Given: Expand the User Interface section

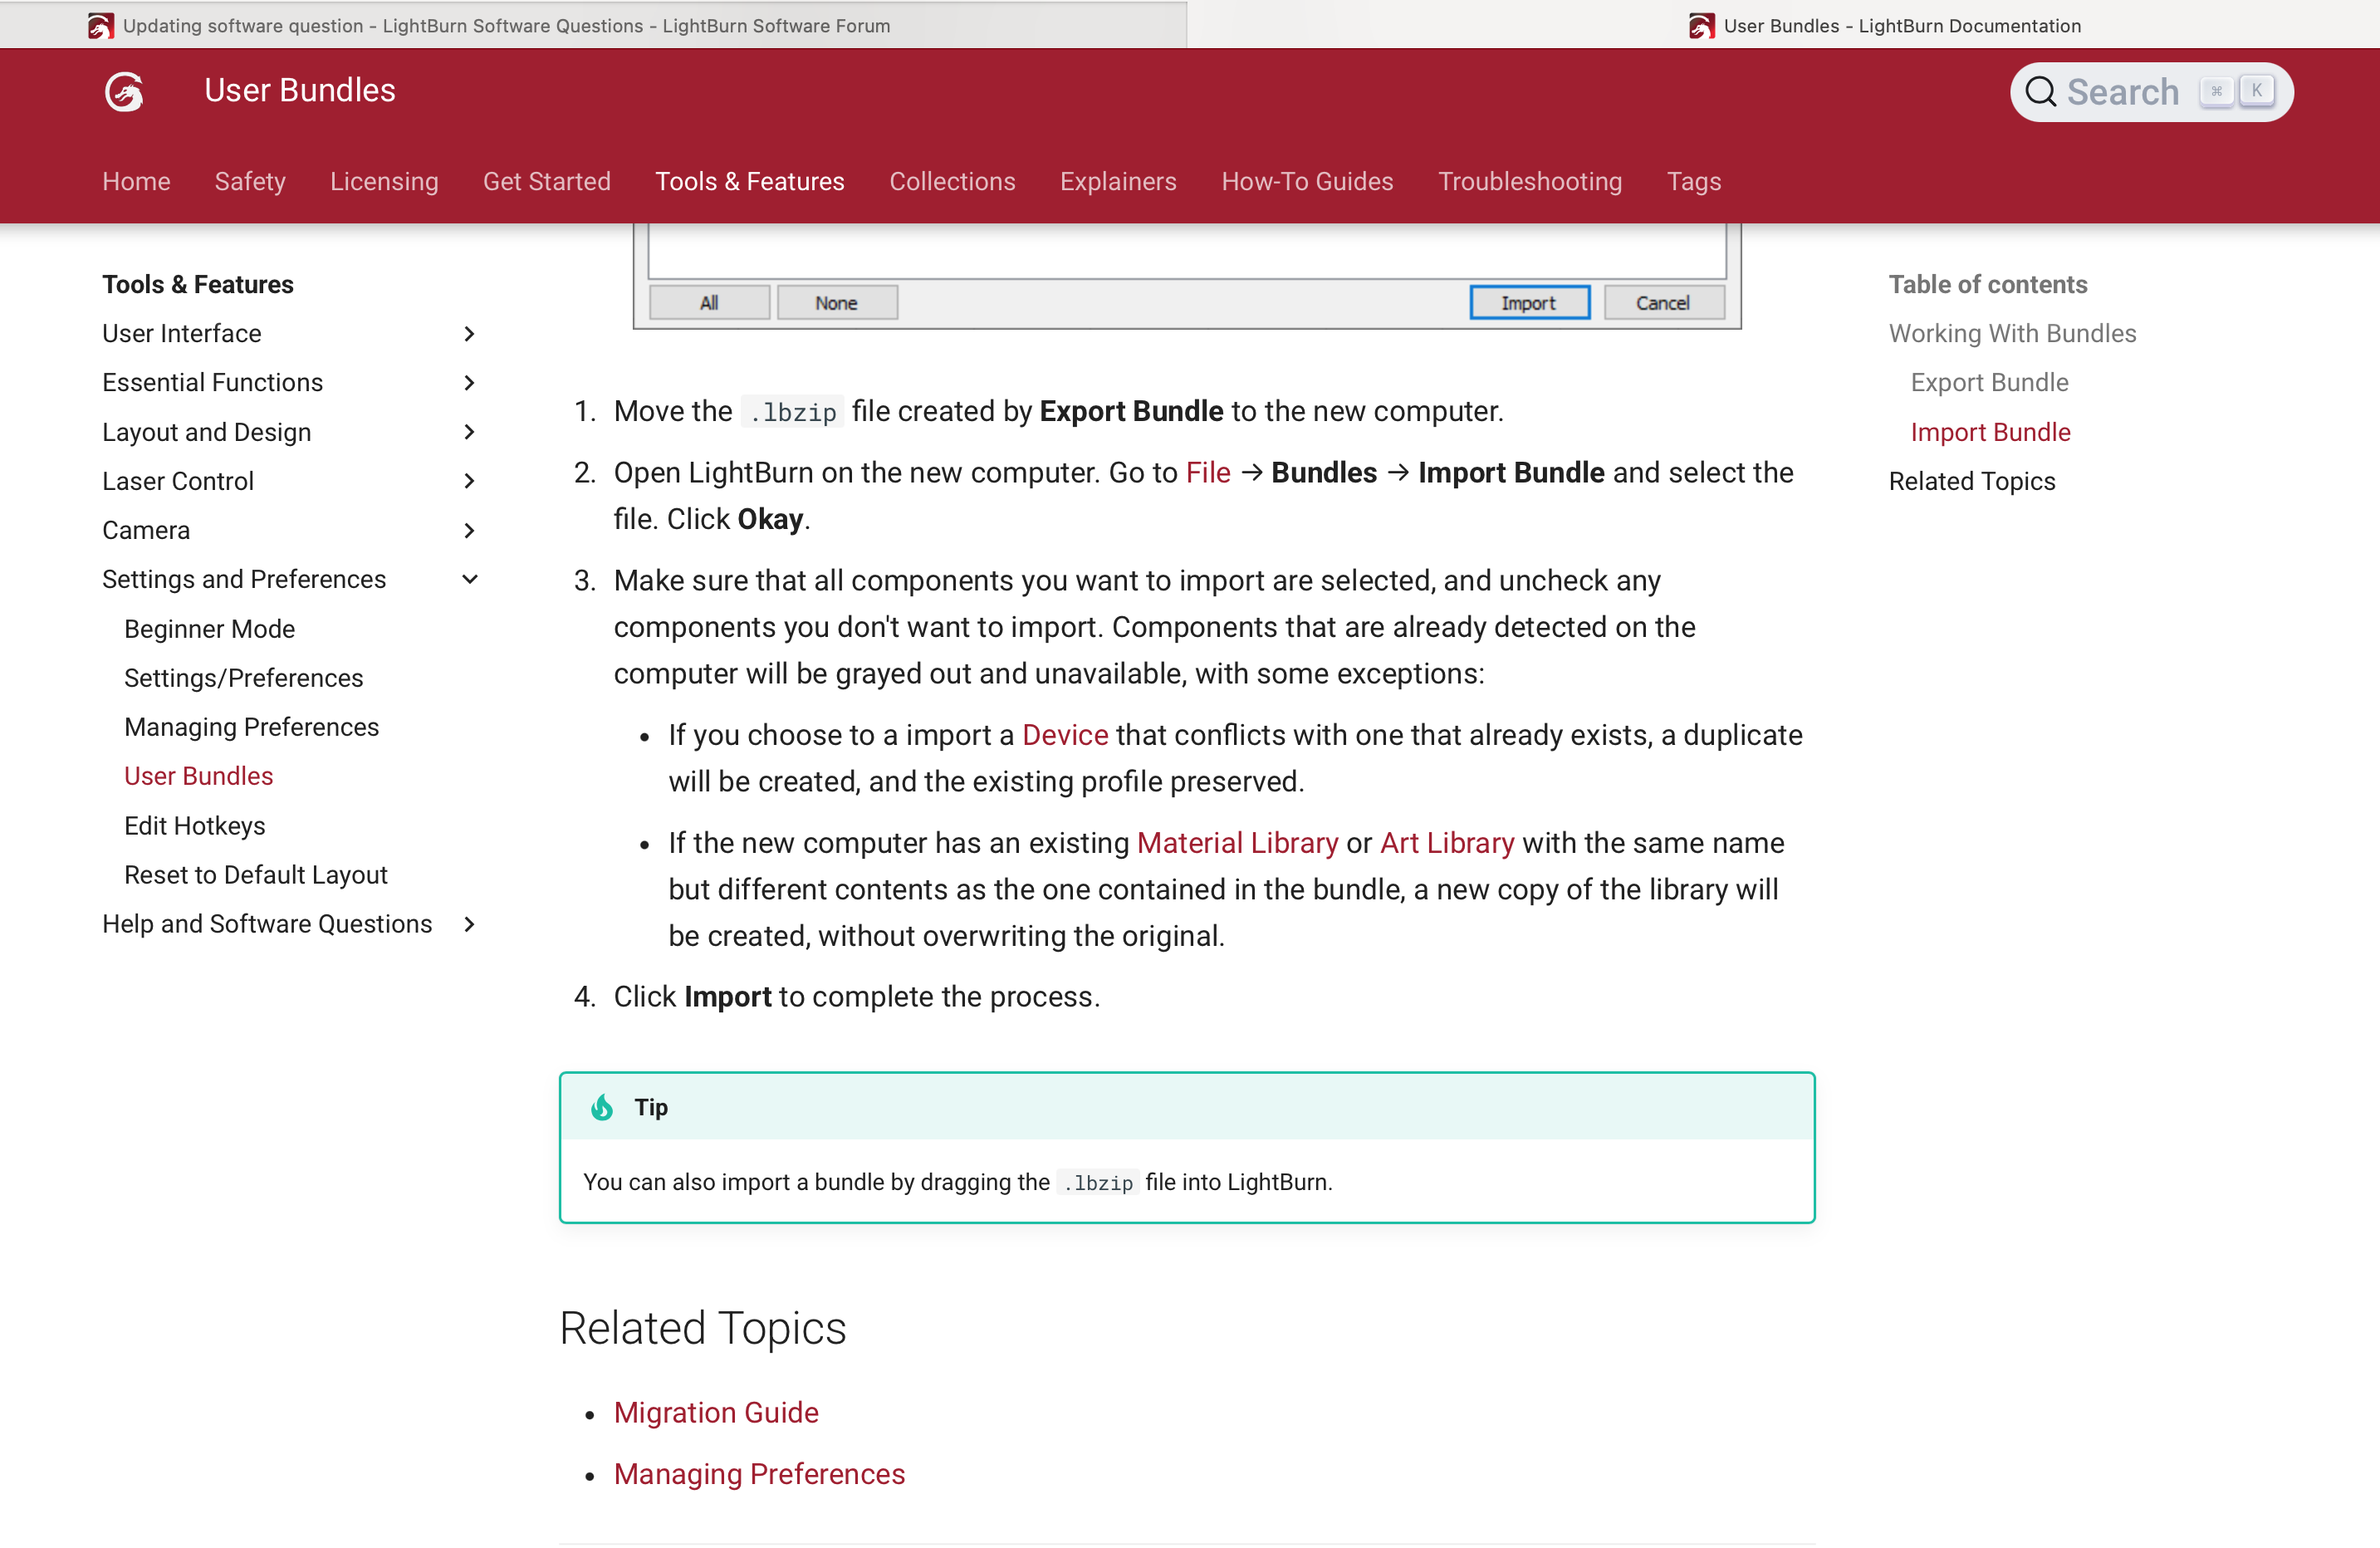Looking at the screenshot, I should click(469, 334).
